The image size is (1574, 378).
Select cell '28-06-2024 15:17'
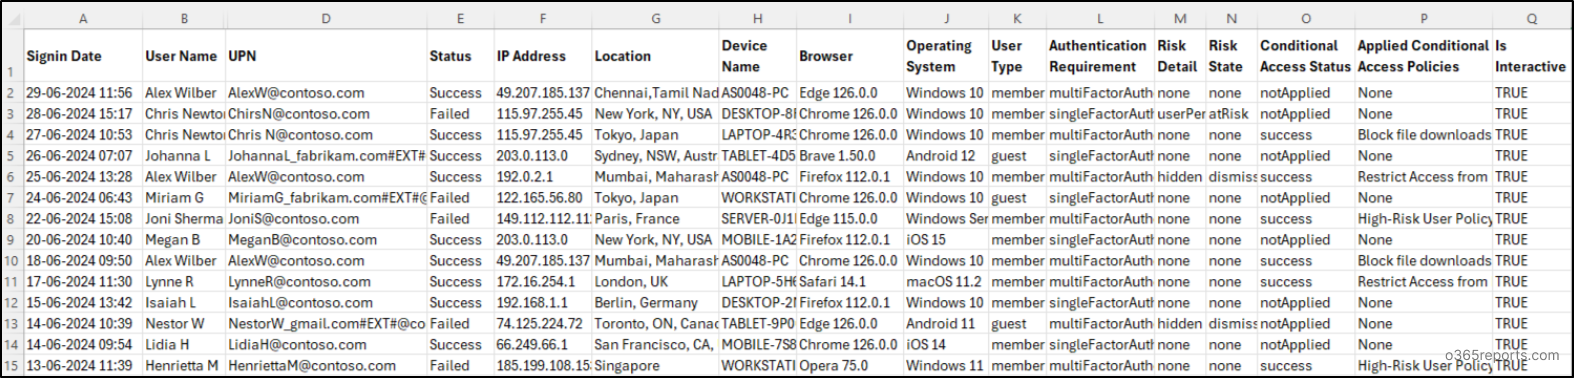[x=82, y=114]
